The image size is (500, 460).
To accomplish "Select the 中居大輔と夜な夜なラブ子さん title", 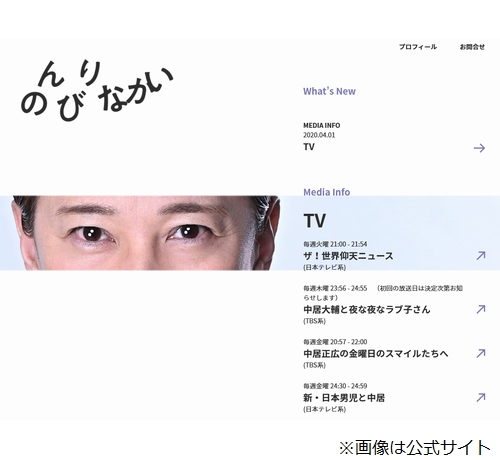I will tap(367, 310).
